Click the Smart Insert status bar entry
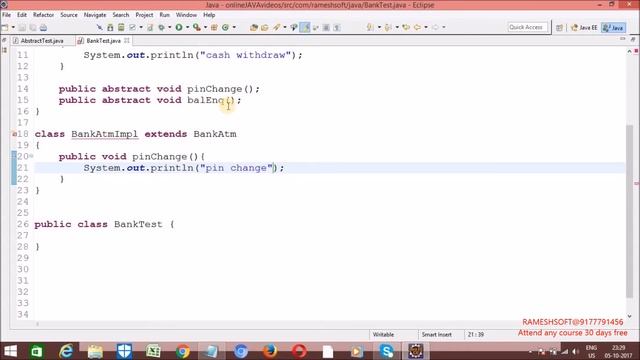This screenshot has height=360, width=640. click(437, 334)
